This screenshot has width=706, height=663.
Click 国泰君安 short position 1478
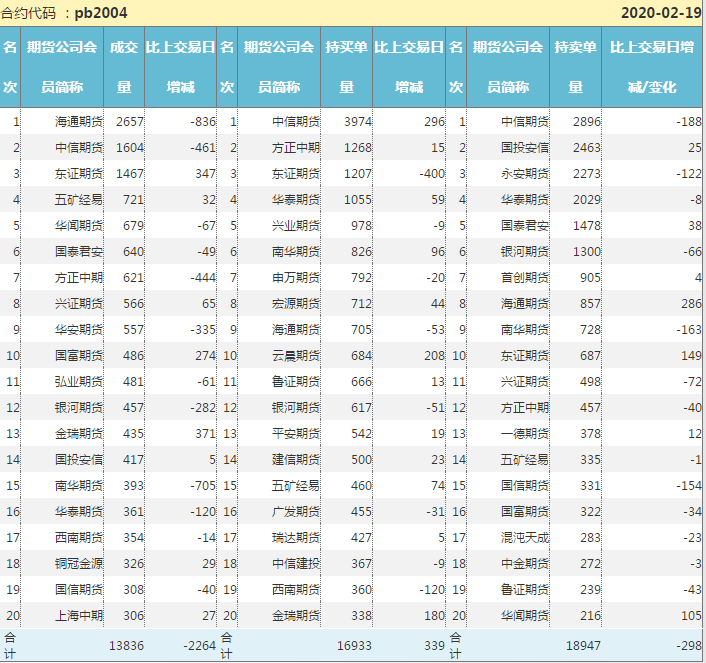587,226
